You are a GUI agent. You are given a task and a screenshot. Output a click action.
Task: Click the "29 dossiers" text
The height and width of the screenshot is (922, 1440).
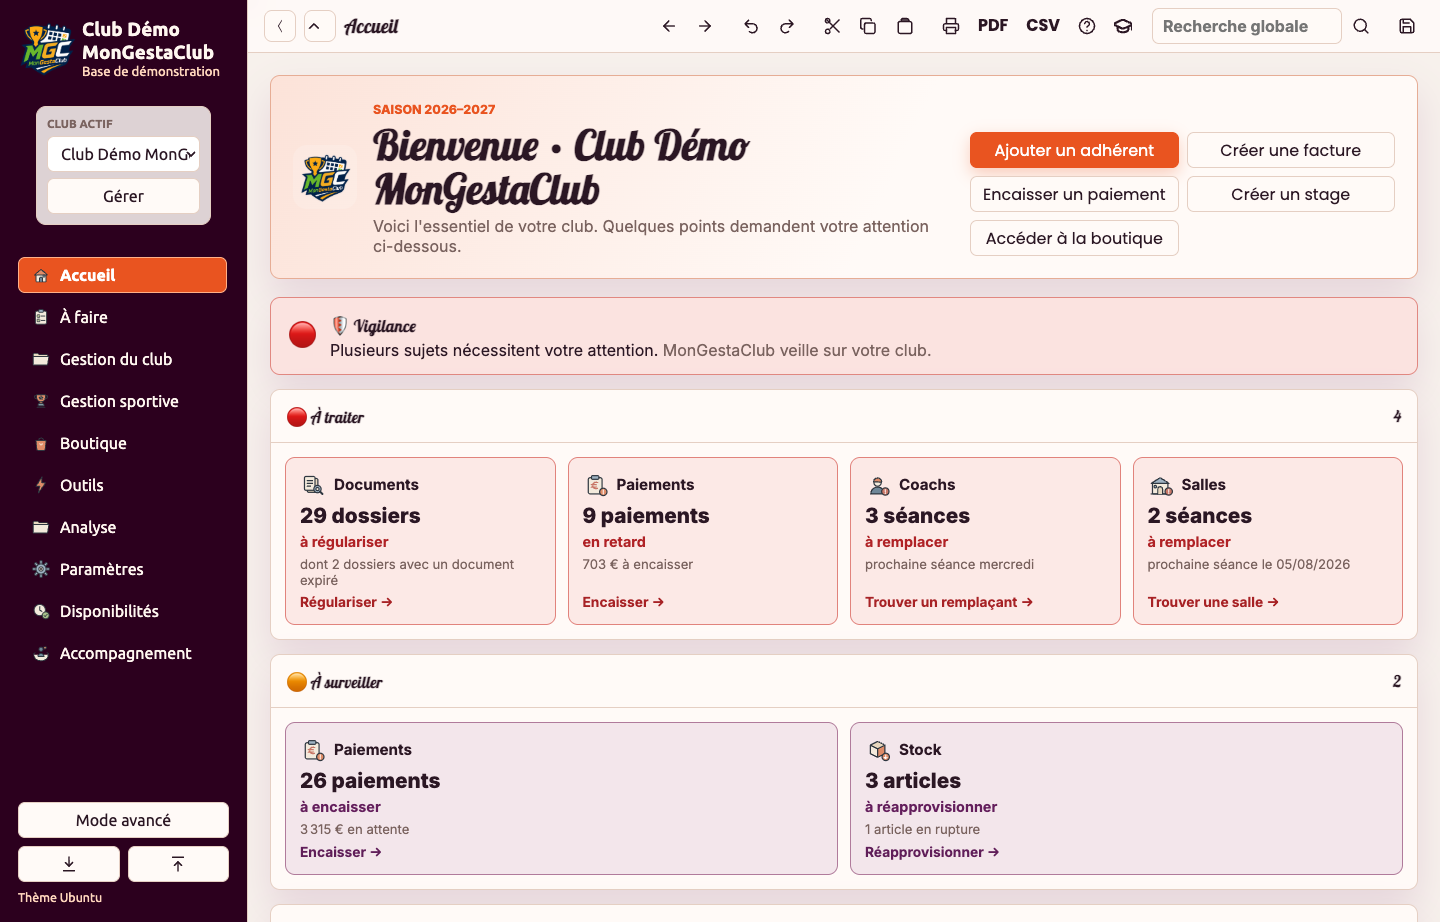[360, 516]
